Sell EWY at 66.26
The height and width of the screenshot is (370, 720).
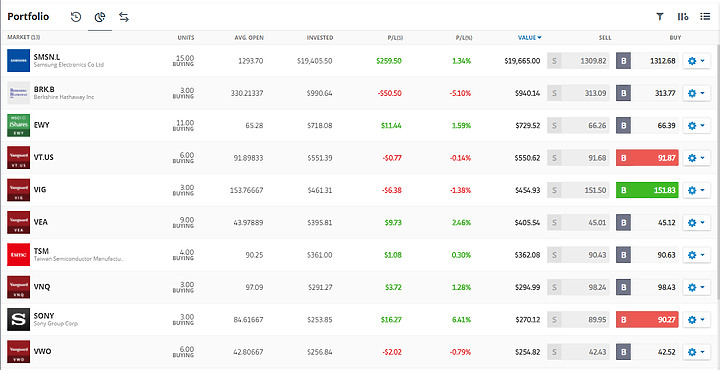pyautogui.click(x=578, y=125)
